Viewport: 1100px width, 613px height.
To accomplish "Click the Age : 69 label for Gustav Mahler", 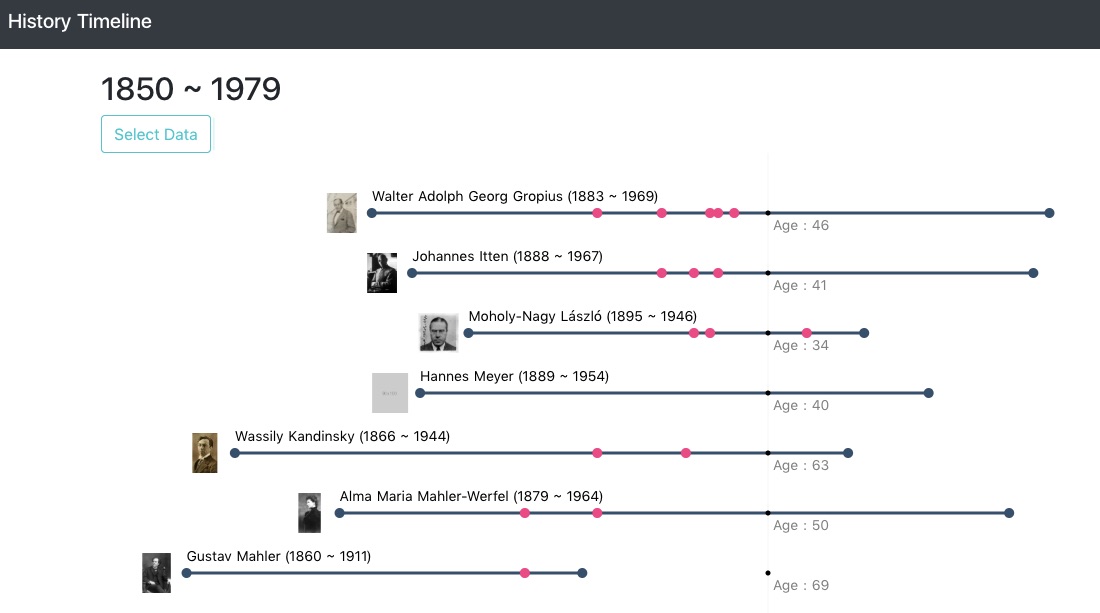I will [x=800, y=585].
